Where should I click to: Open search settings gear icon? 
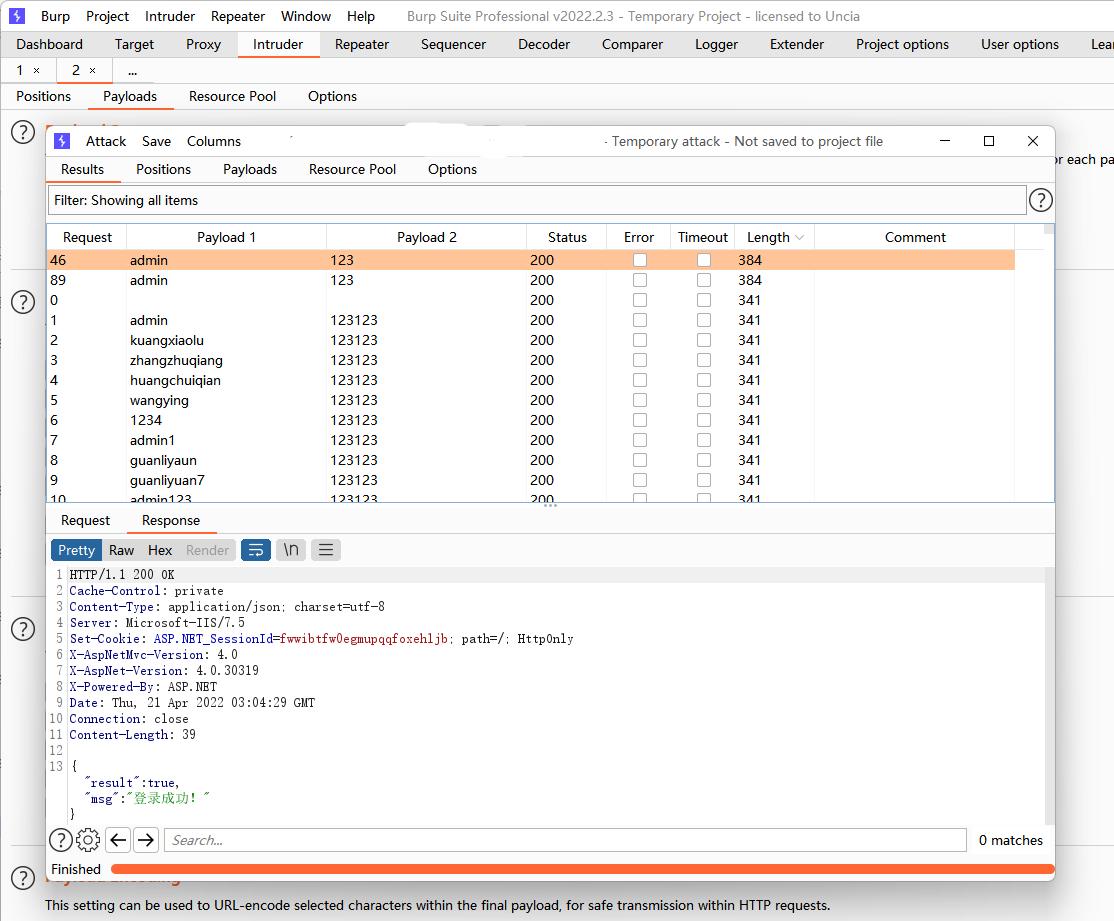click(x=88, y=840)
